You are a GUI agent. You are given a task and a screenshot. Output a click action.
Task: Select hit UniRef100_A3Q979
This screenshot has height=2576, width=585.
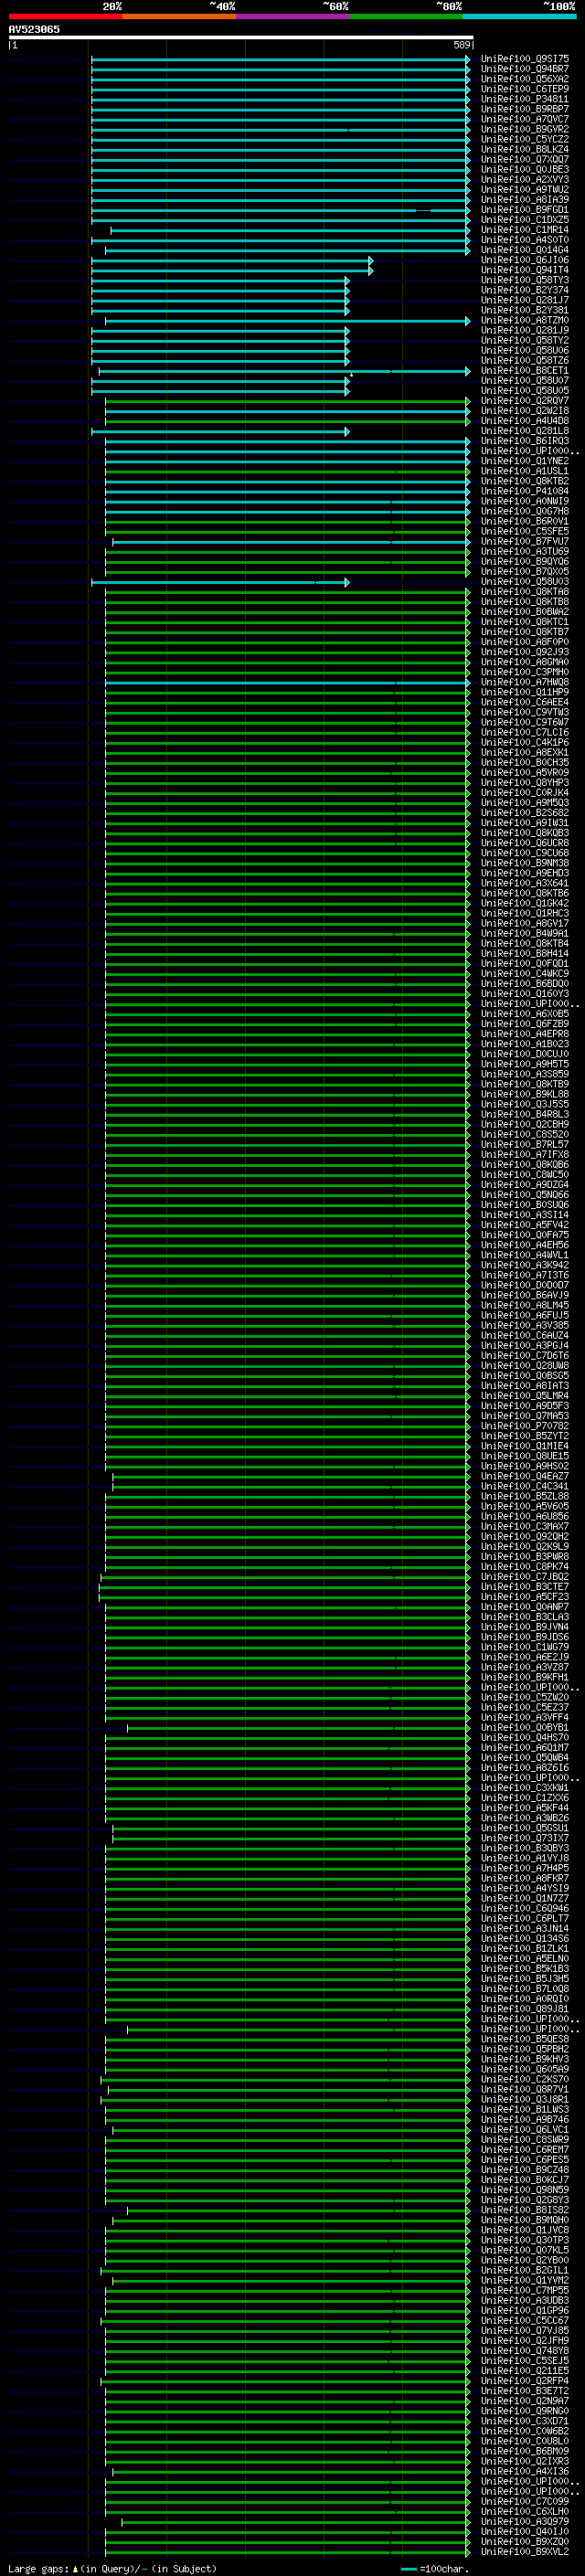525,2521
